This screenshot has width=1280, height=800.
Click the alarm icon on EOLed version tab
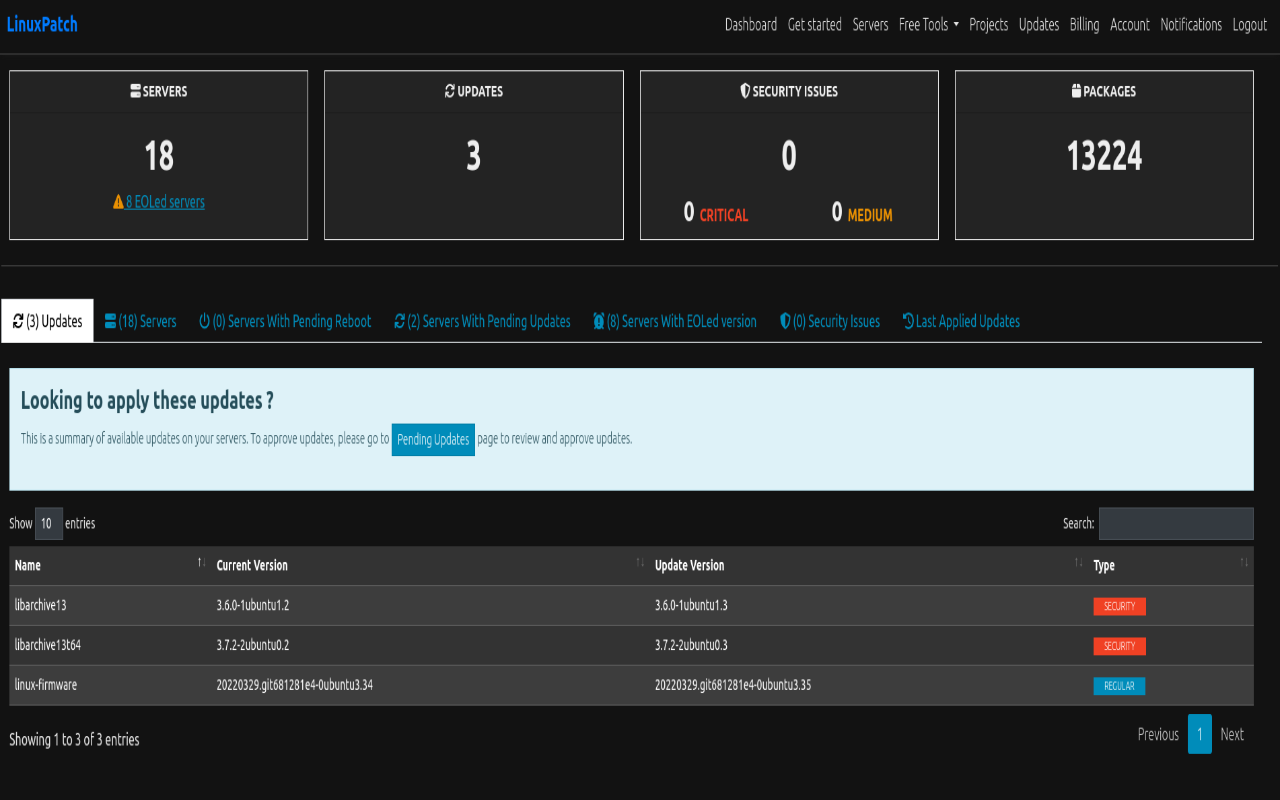coord(598,321)
